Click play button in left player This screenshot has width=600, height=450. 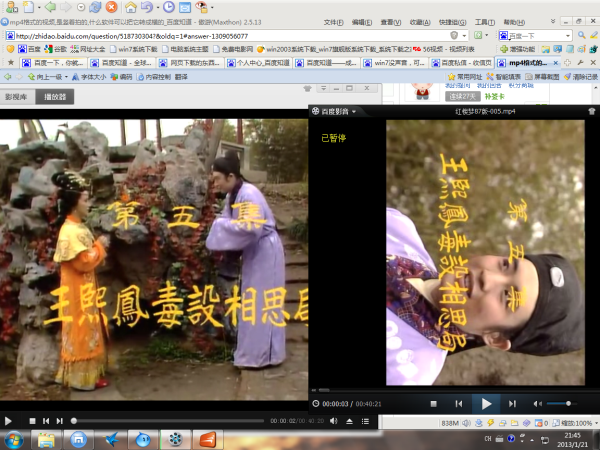(x=9, y=421)
